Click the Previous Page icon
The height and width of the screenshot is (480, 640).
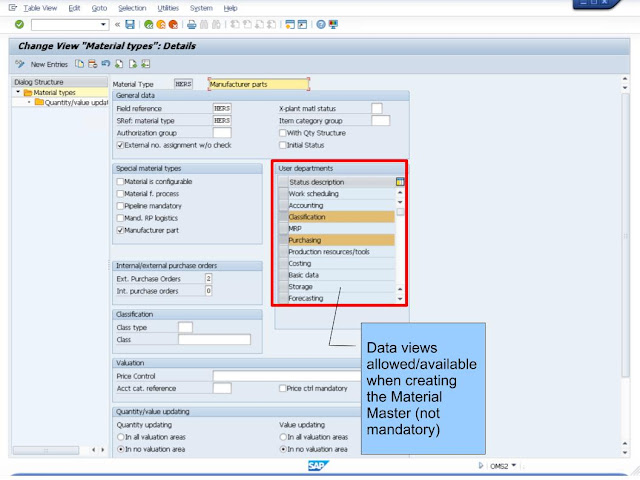coord(247,25)
